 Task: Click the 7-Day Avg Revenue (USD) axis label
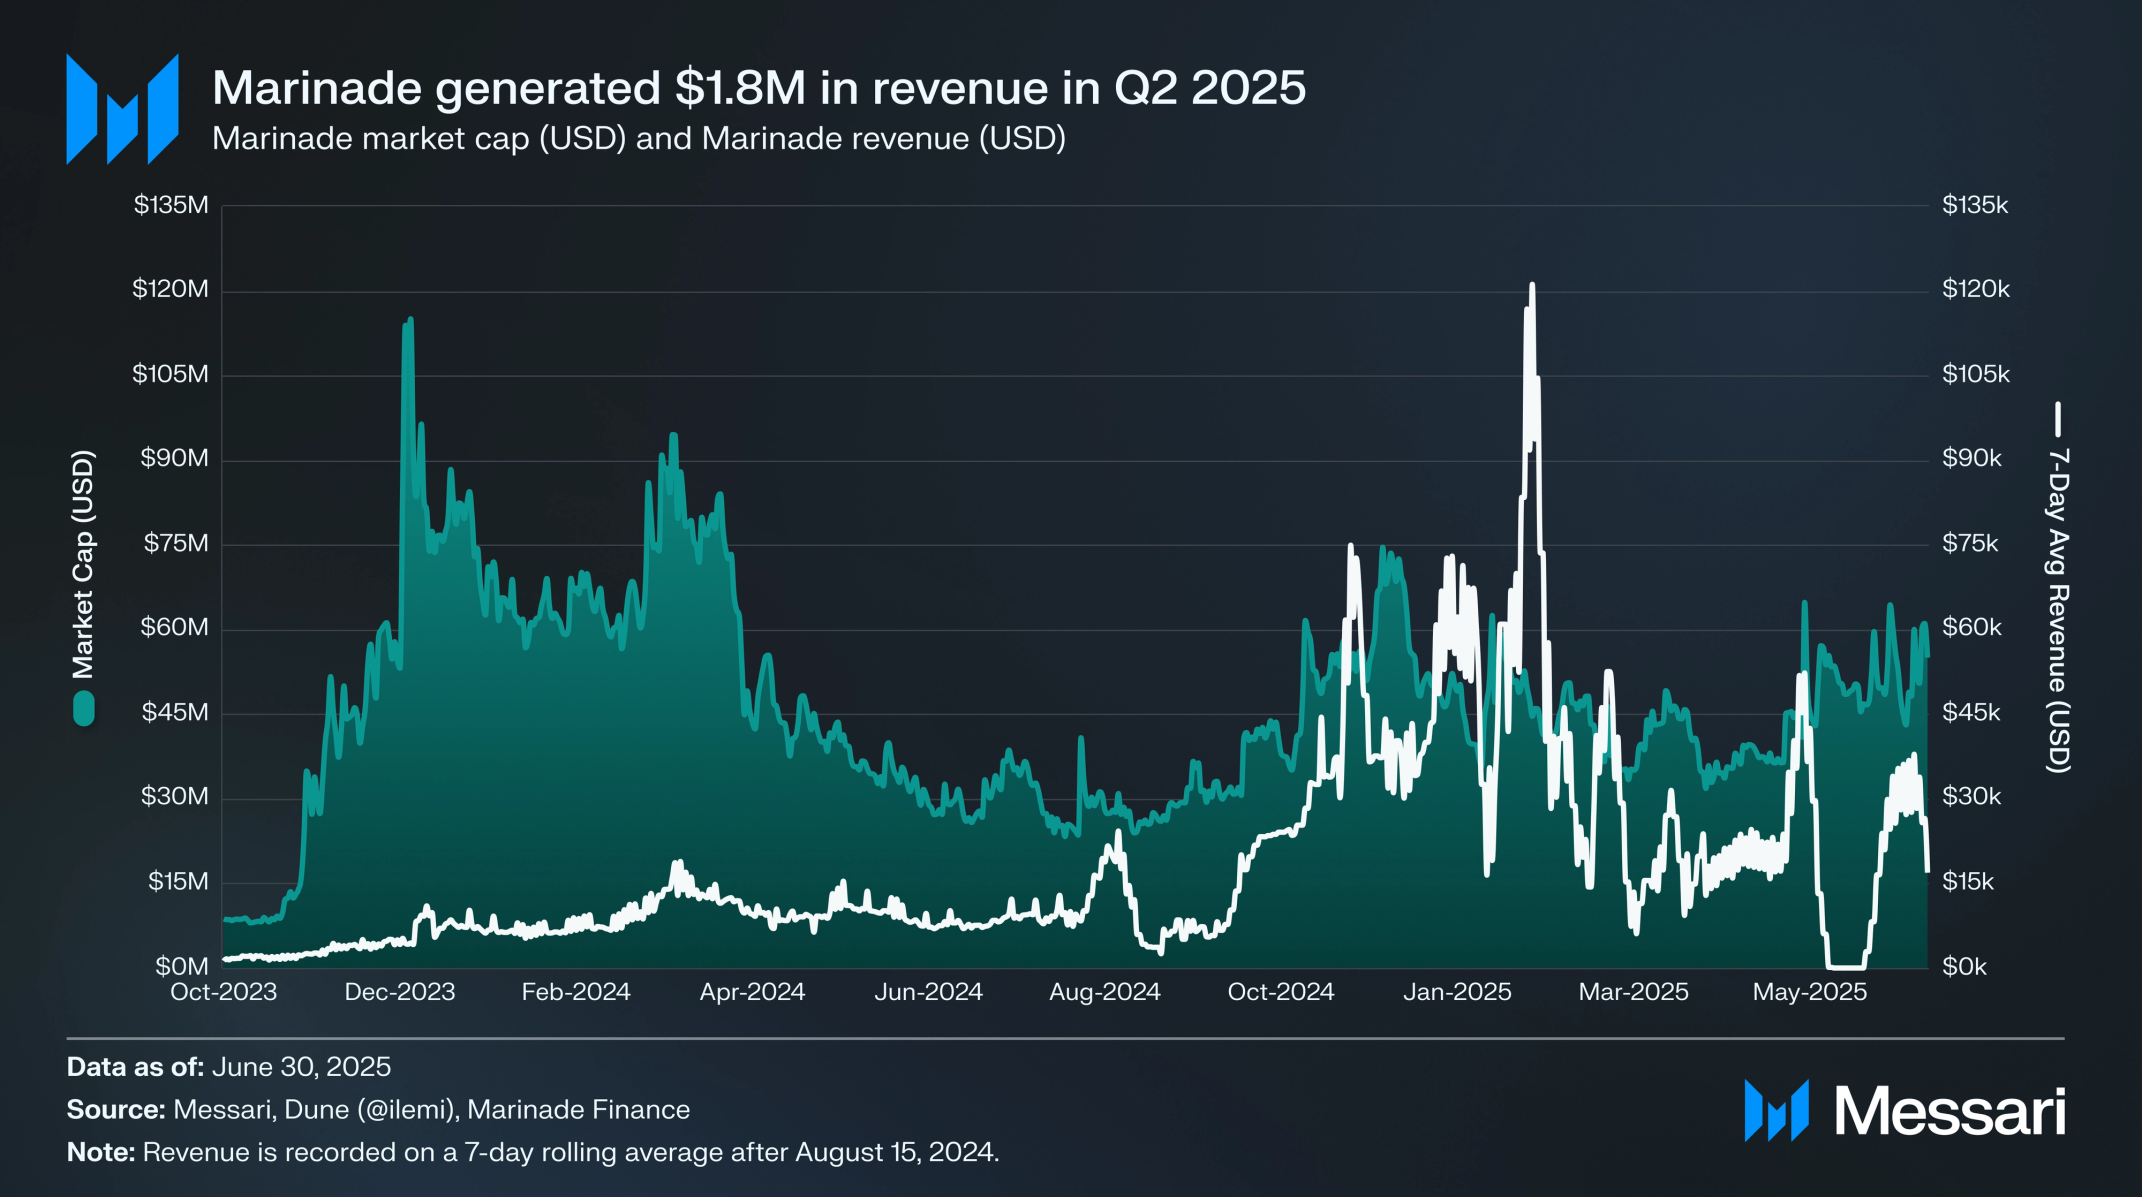[2057, 610]
